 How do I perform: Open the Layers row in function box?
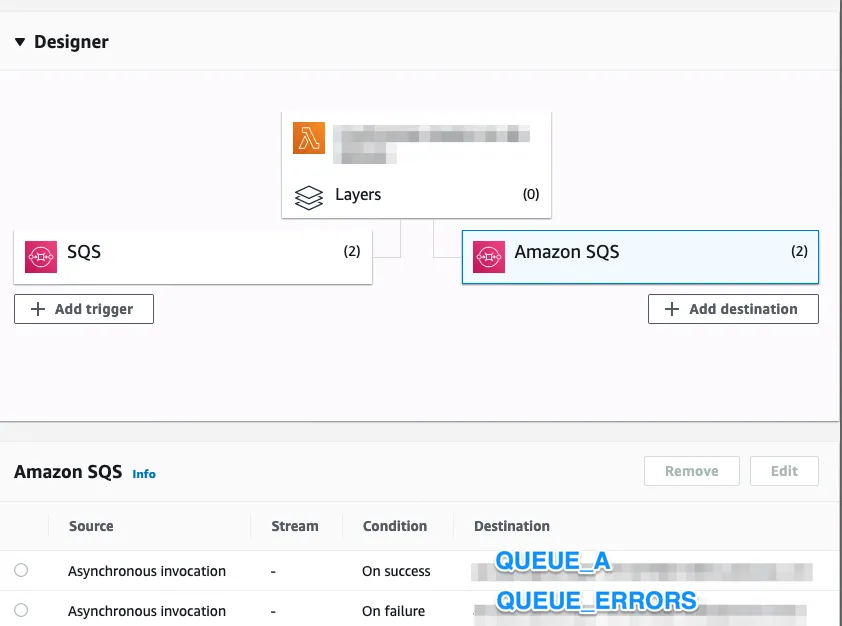(x=416, y=195)
